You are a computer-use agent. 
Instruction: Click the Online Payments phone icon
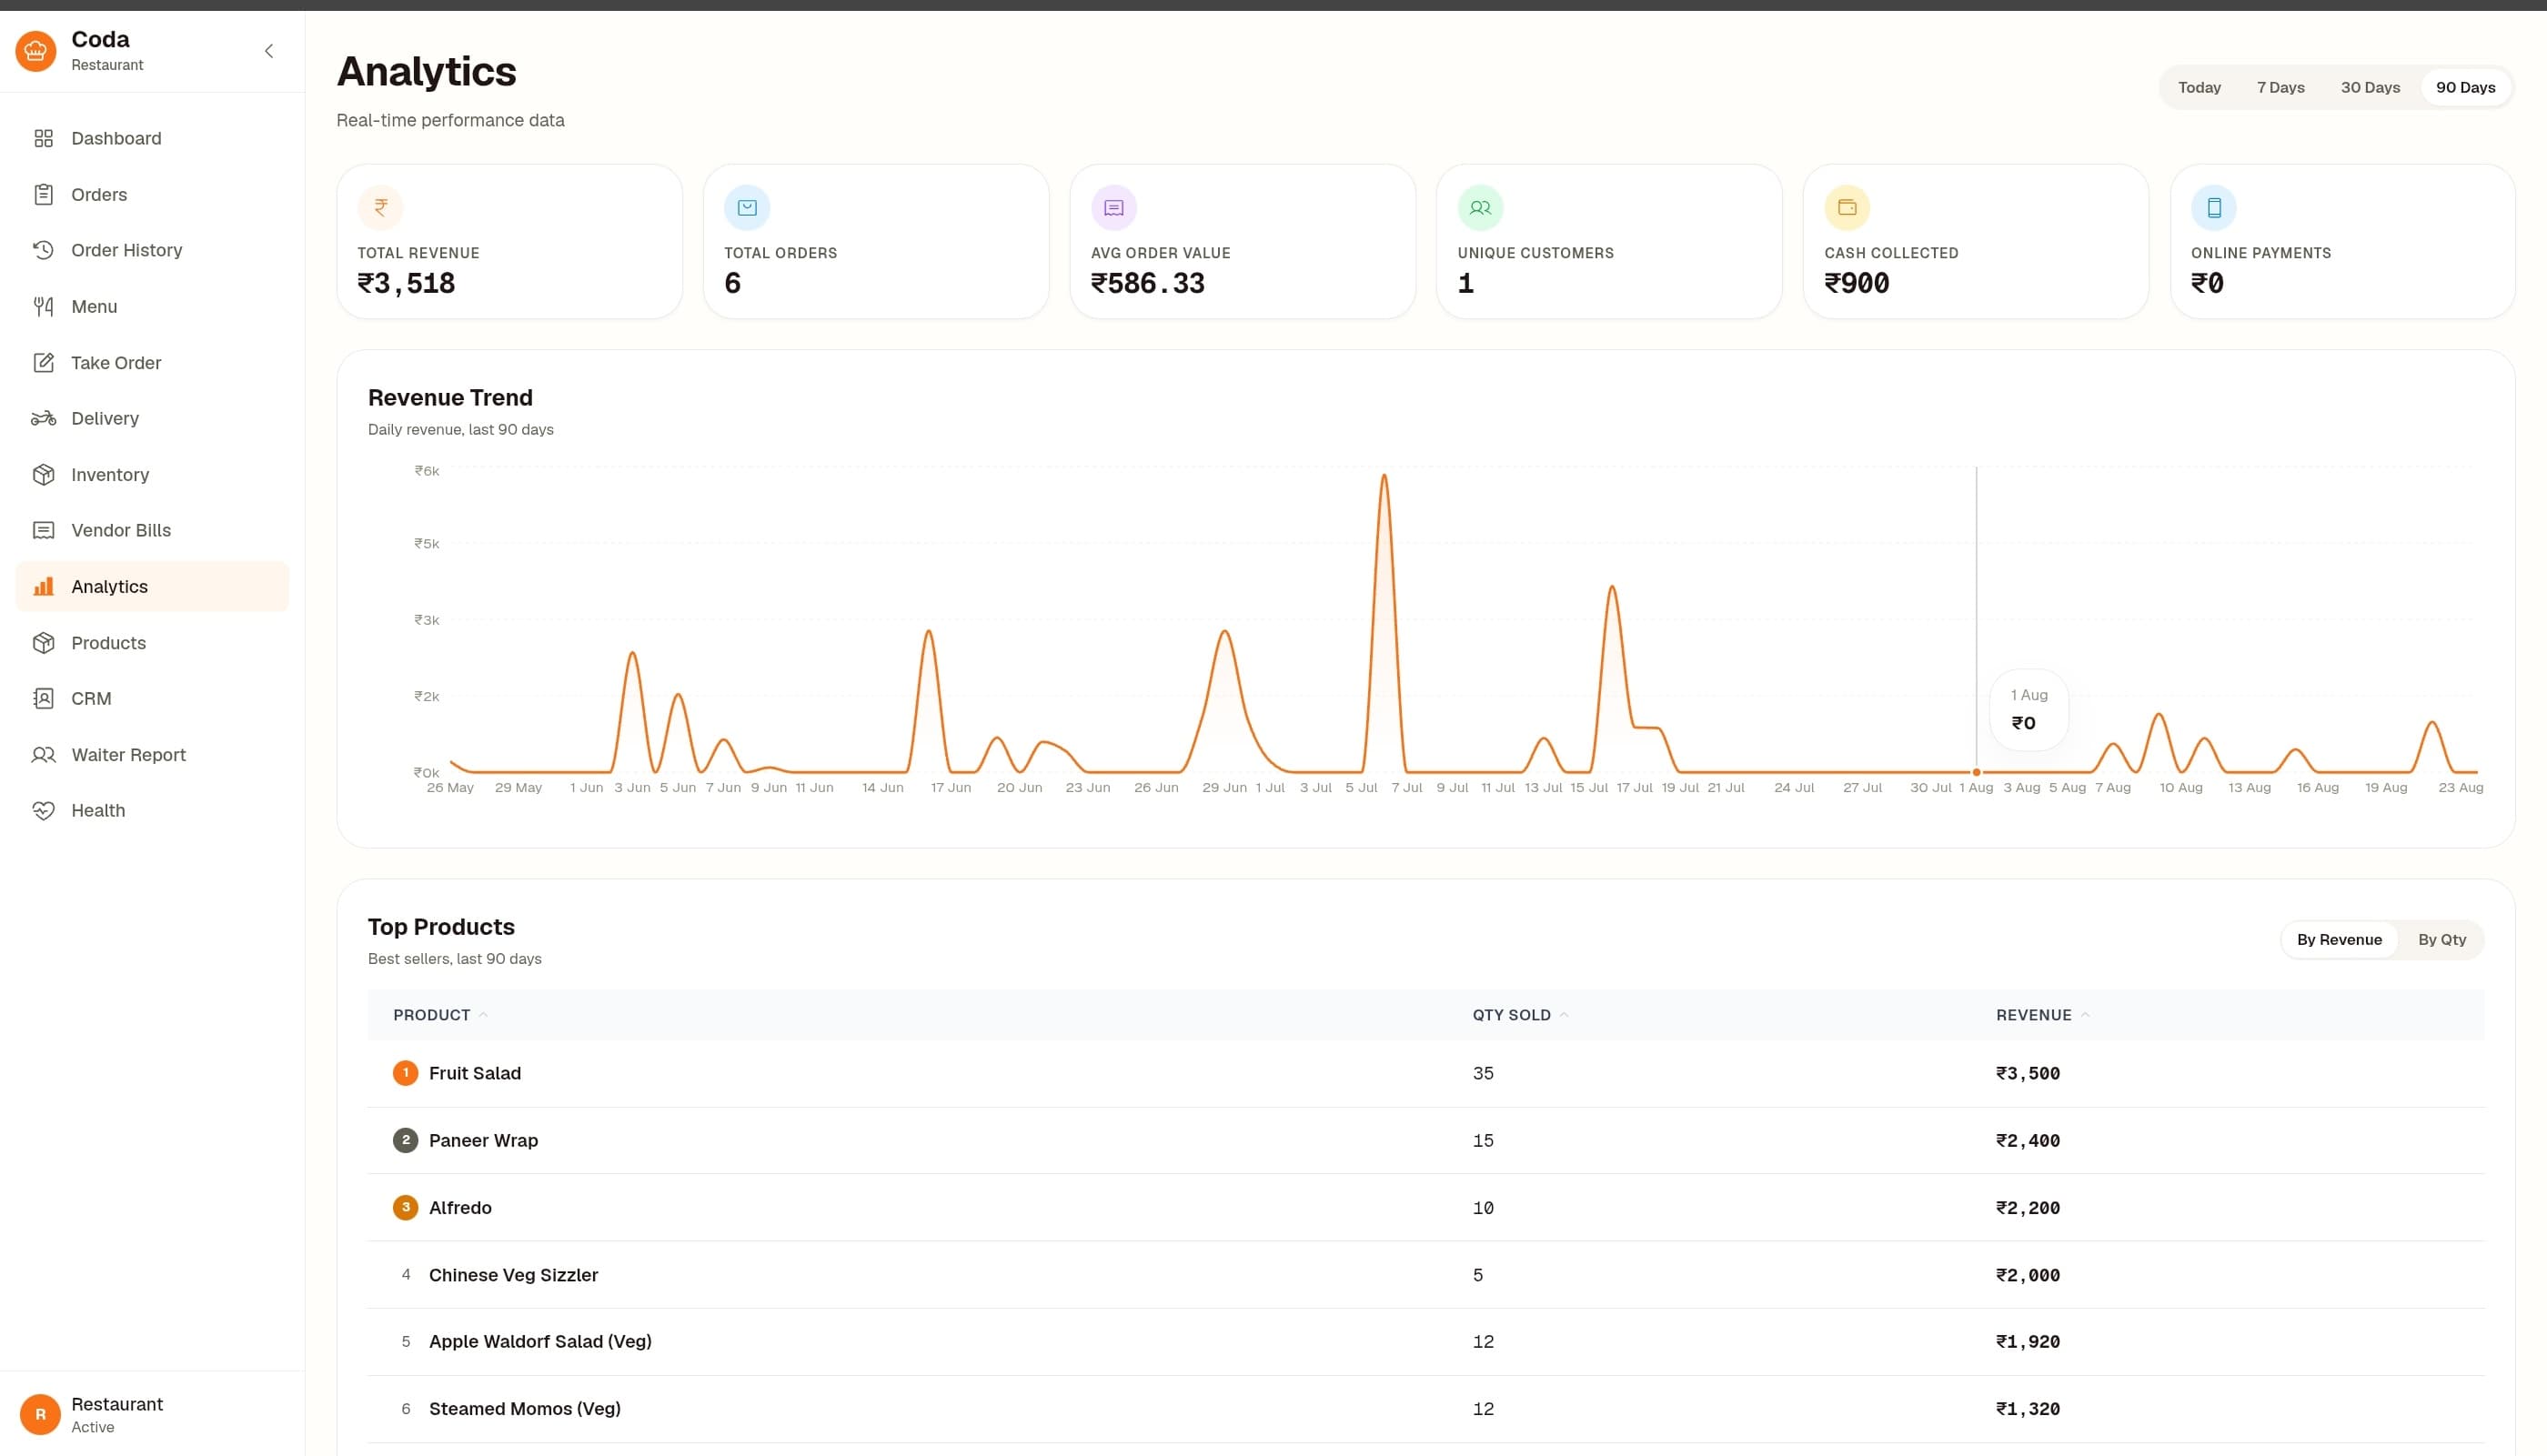[2214, 208]
